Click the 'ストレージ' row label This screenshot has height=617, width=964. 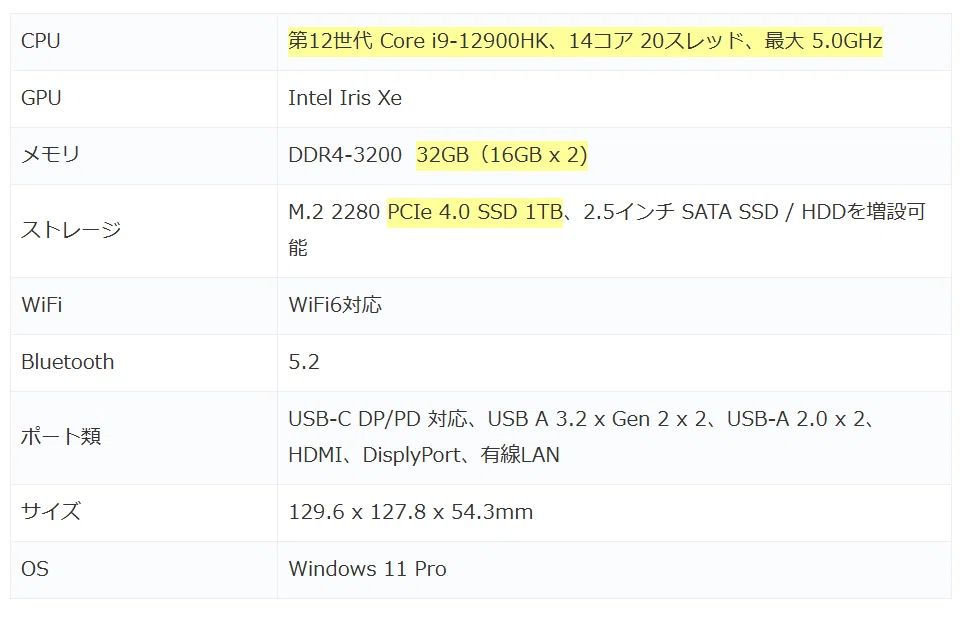coord(71,230)
